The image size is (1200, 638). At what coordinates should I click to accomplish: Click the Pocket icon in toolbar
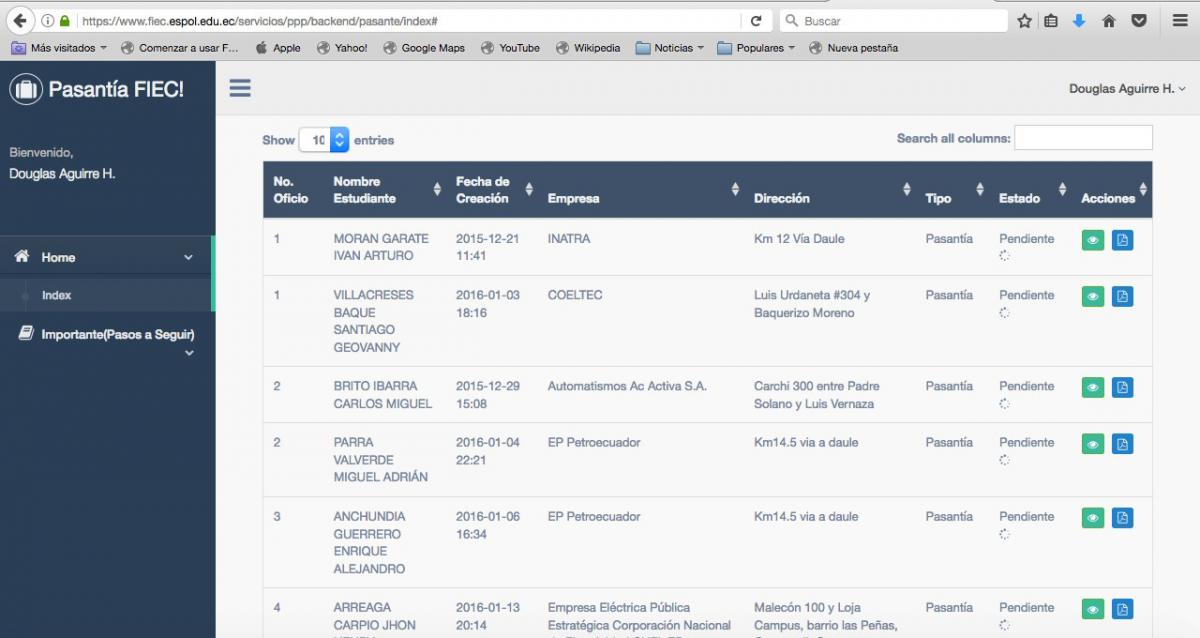(1138, 20)
